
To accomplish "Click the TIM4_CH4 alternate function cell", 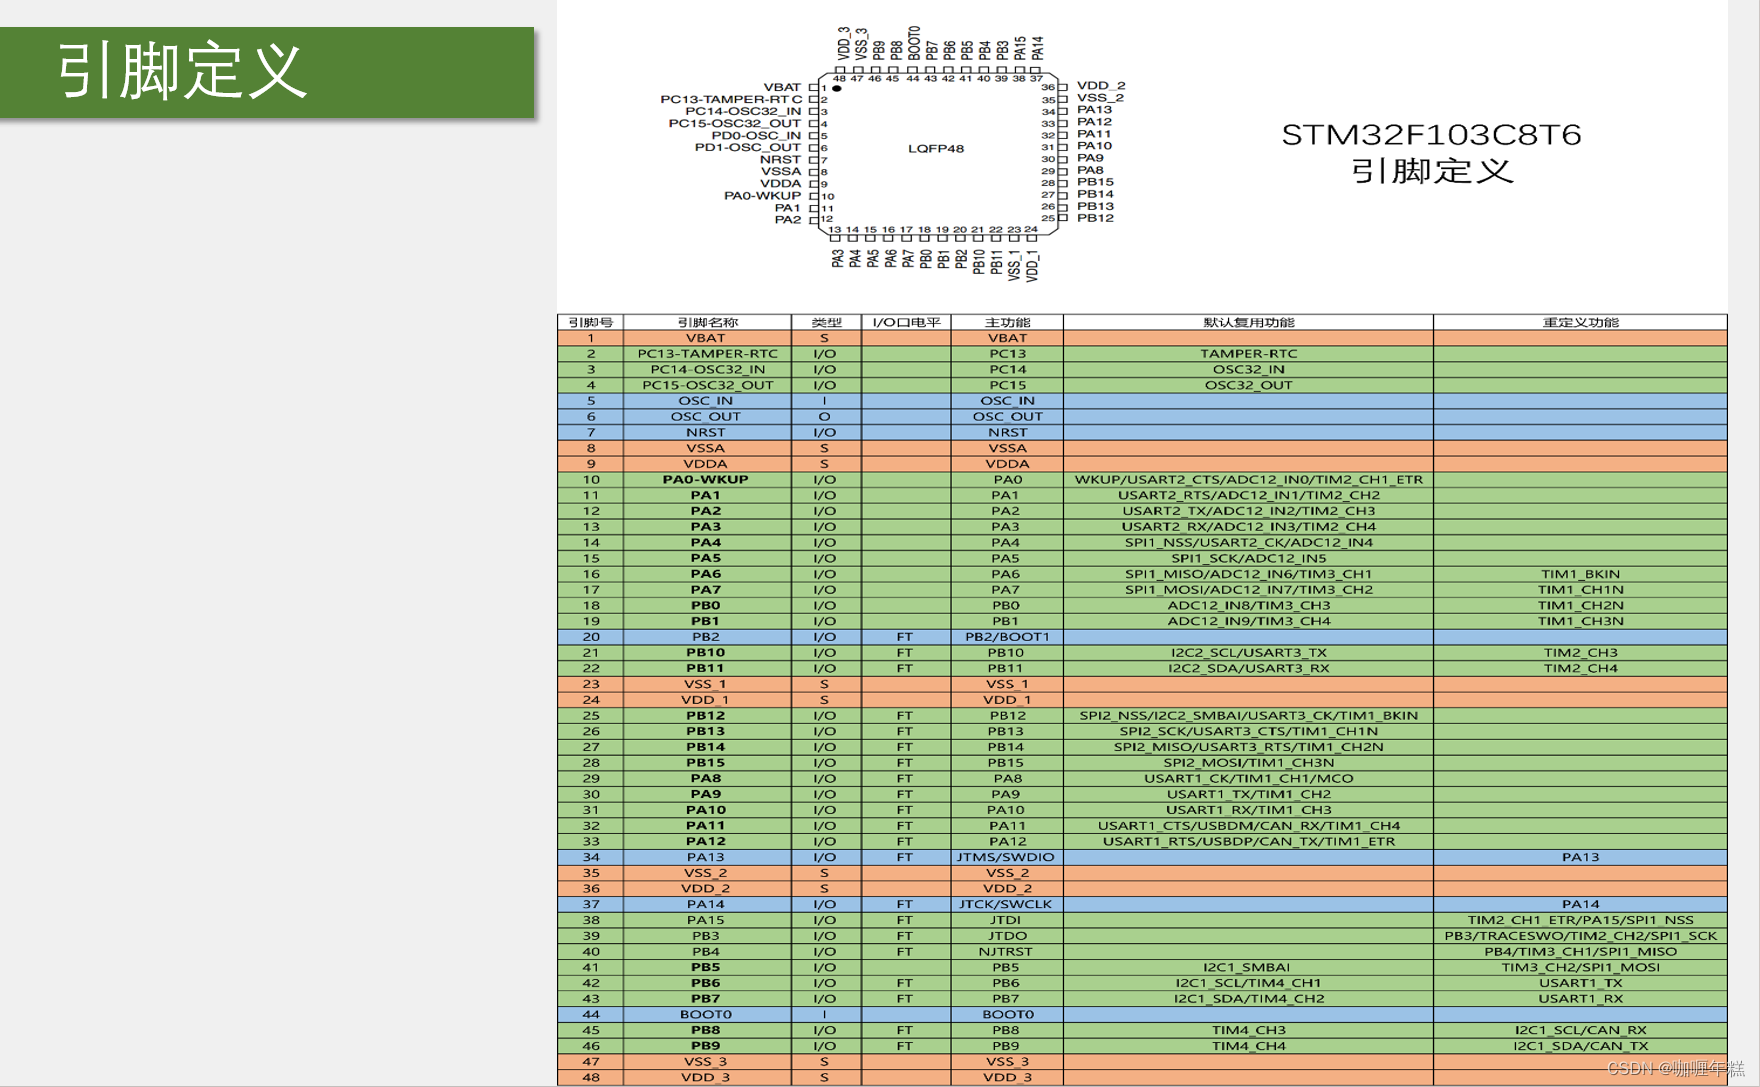I will [1248, 1046].
